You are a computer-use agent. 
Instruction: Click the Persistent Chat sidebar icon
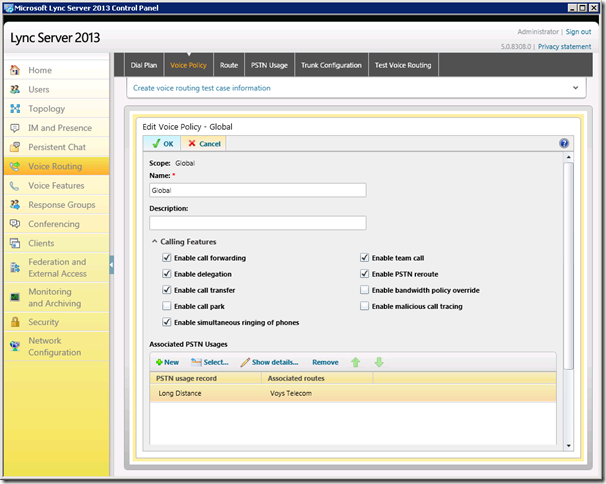pos(15,147)
